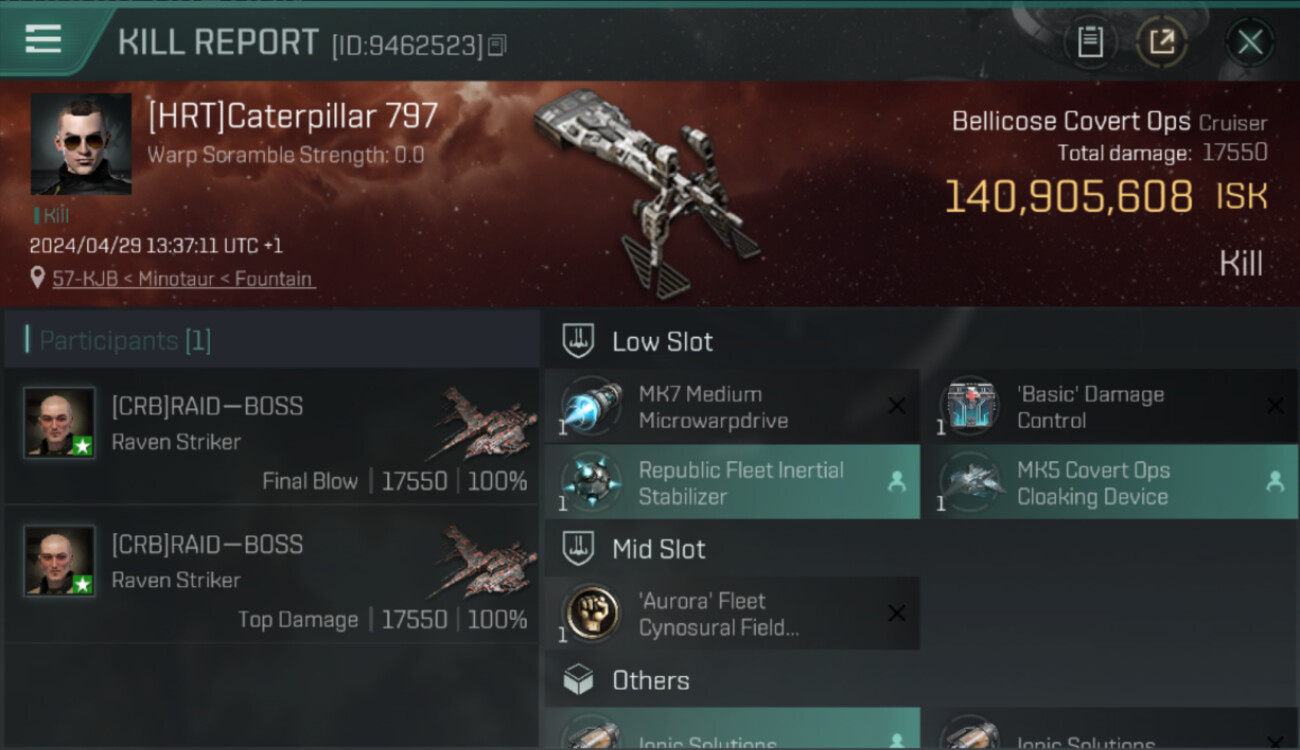Open RAID-BOSS Final Blow participant entry
This screenshot has height=750, width=1300.
272,436
